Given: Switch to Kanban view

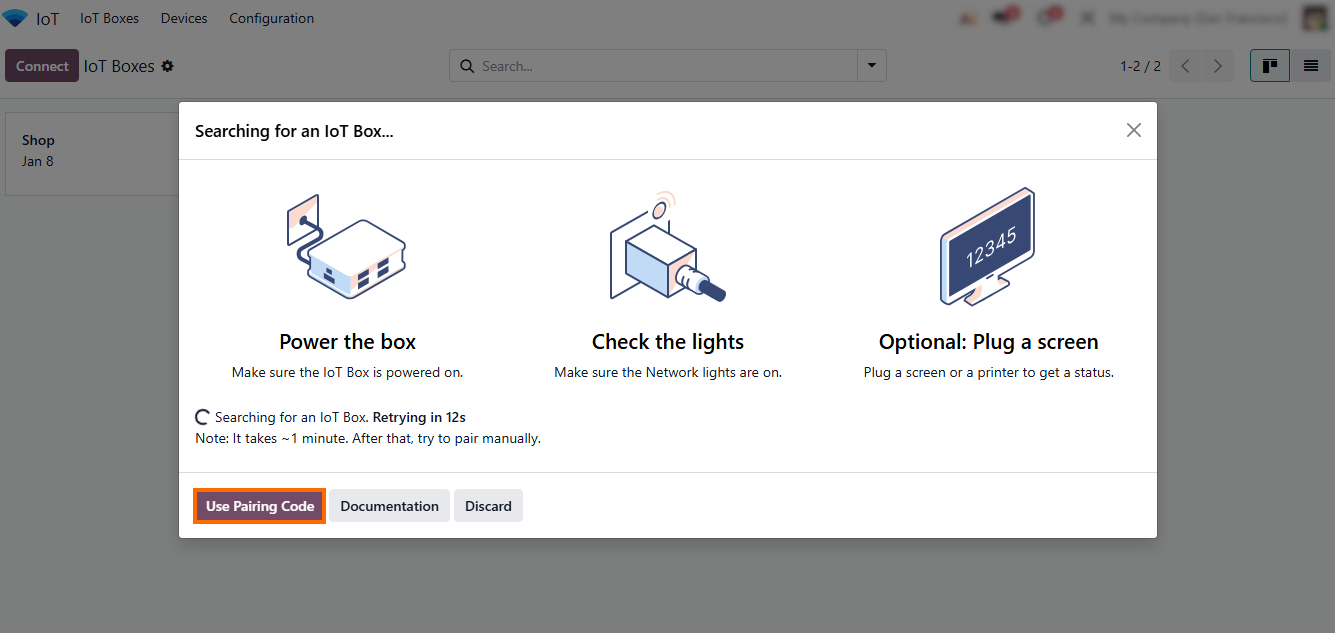Looking at the screenshot, I should tap(1269, 66).
